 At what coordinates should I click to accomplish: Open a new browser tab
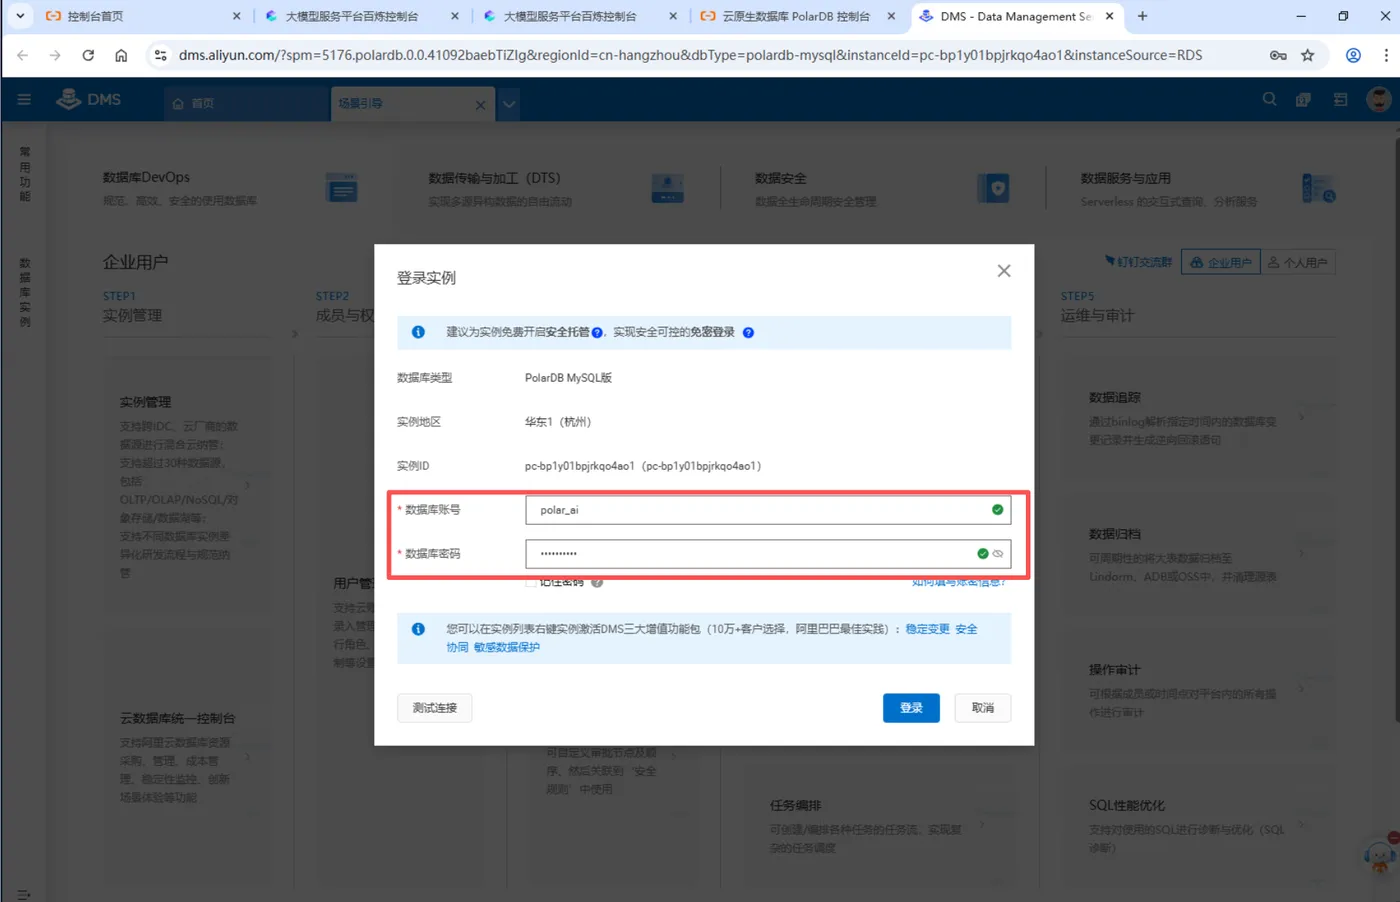[x=1142, y=16]
